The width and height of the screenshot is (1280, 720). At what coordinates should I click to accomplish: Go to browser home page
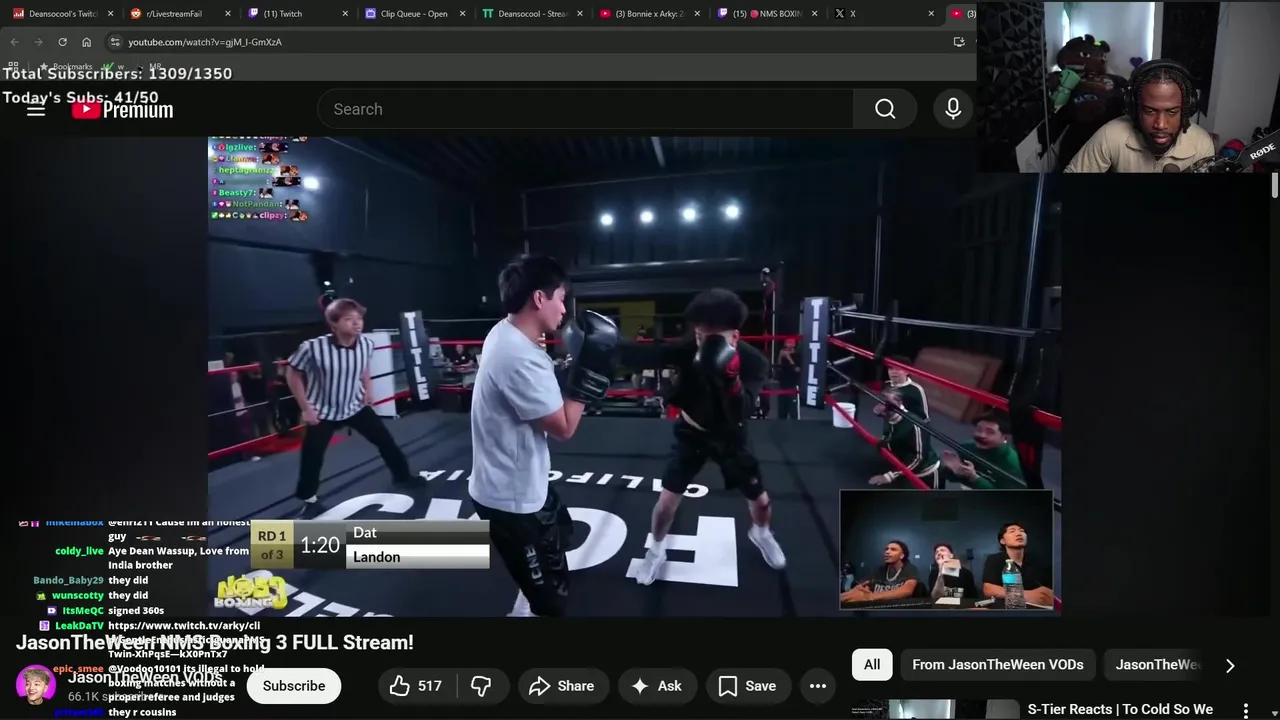86,42
